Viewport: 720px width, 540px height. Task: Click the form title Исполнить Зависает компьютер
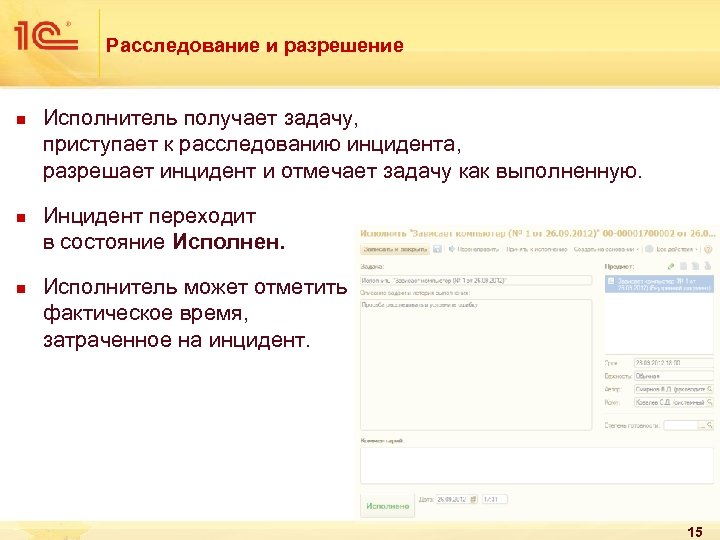coord(537,233)
